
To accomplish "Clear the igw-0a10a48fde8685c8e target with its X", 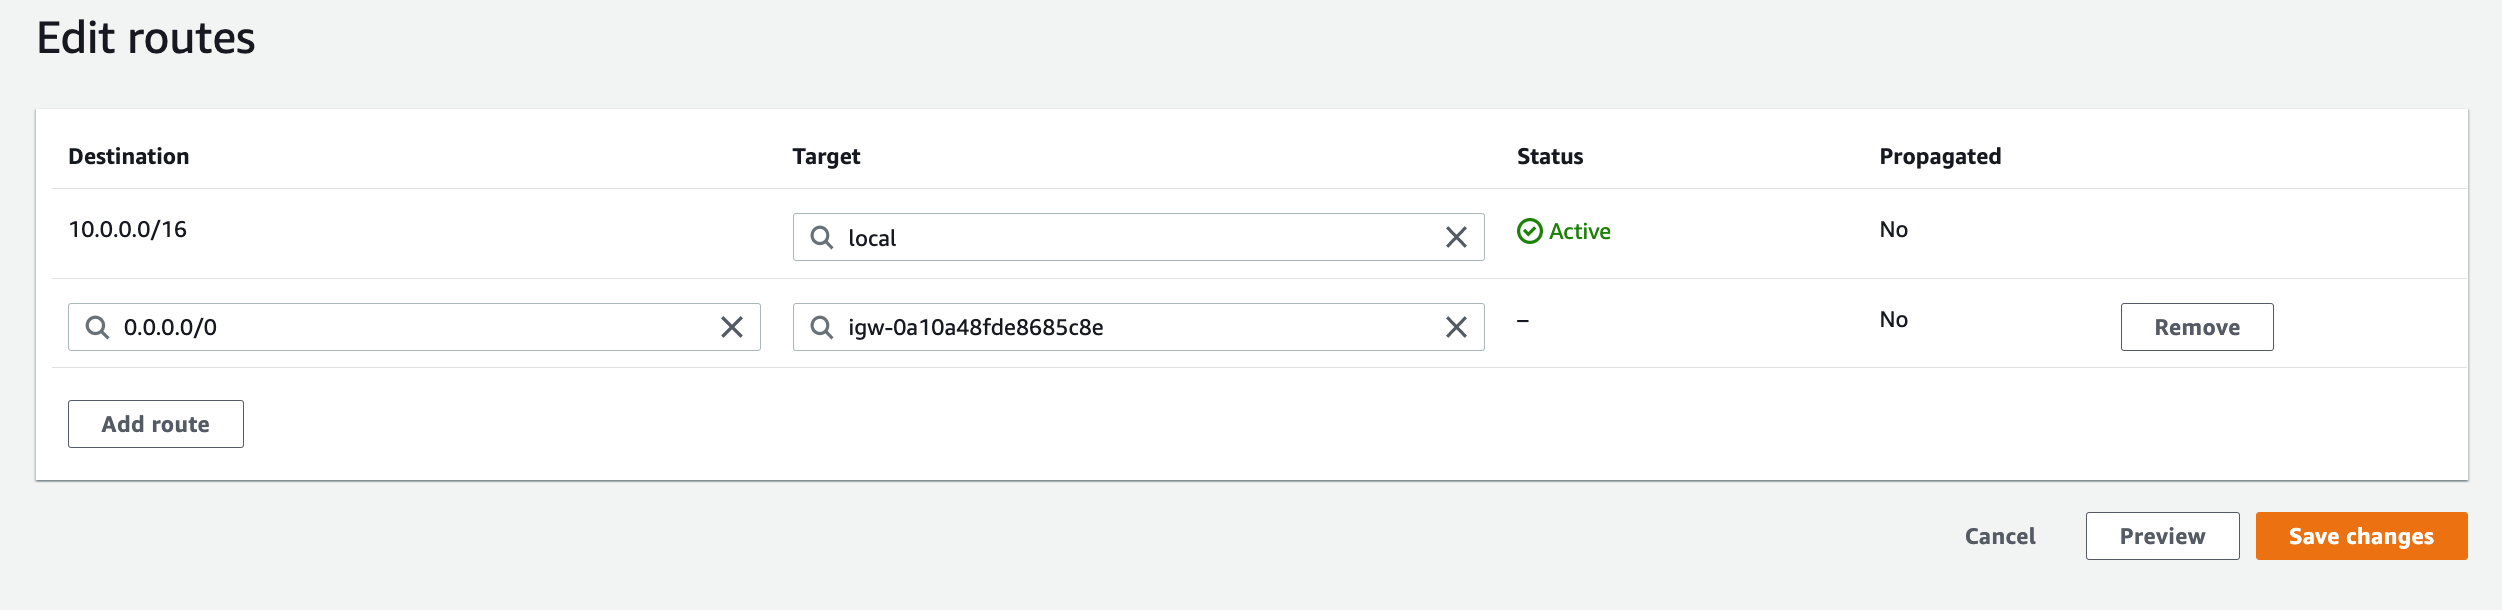I will 1456,327.
